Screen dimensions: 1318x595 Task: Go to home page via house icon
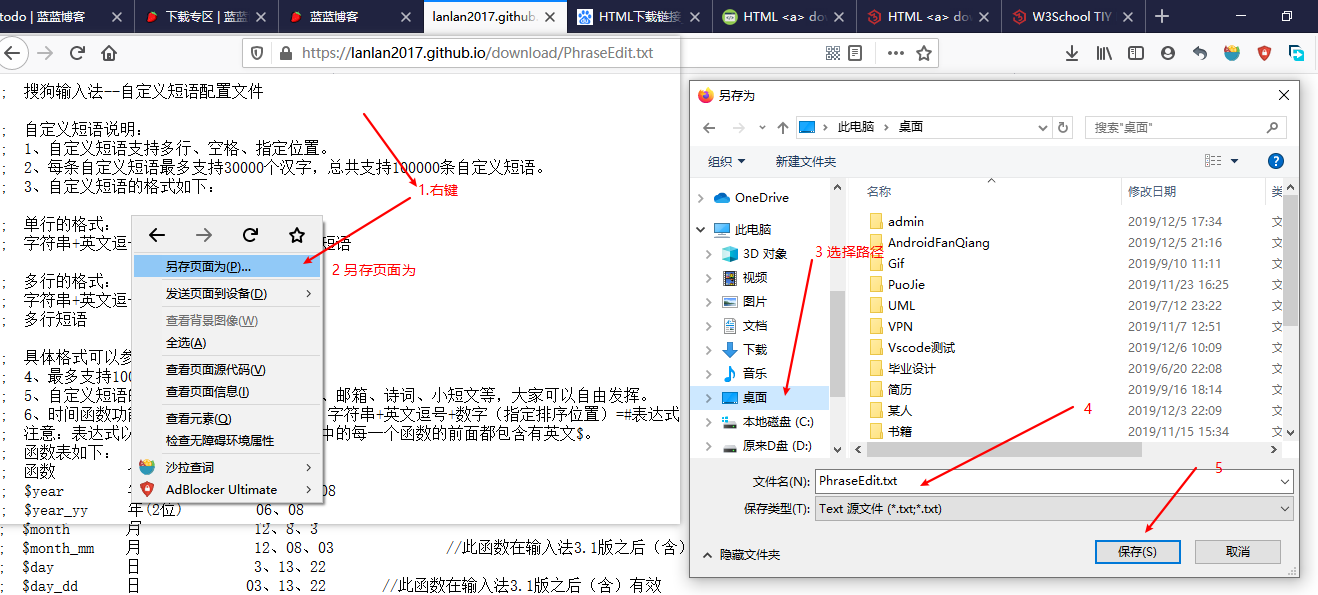tap(109, 53)
